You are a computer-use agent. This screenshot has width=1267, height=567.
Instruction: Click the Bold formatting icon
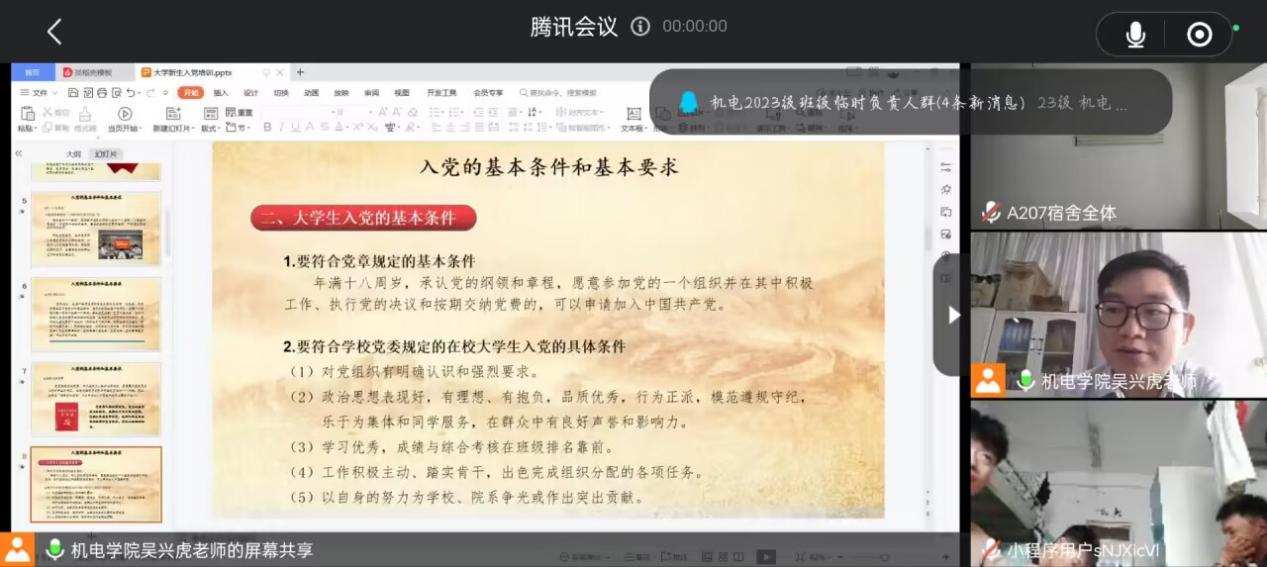(267, 128)
